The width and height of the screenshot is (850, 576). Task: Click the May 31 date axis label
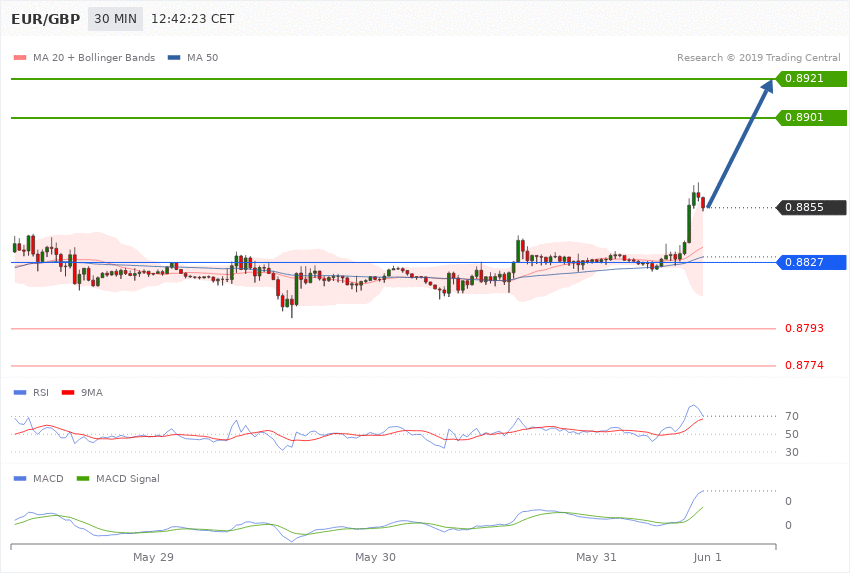click(596, 557)
